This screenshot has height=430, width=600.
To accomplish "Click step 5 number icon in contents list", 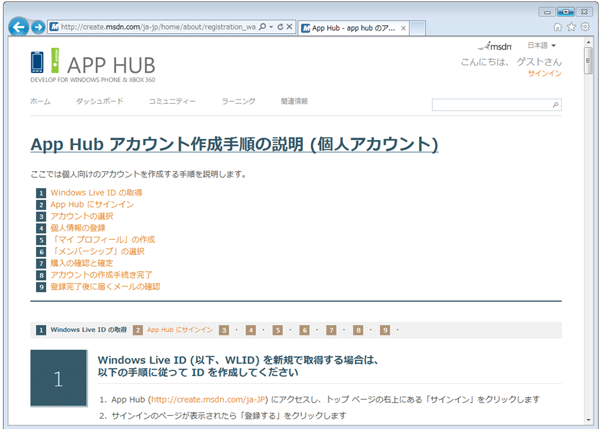I will 41,240.
